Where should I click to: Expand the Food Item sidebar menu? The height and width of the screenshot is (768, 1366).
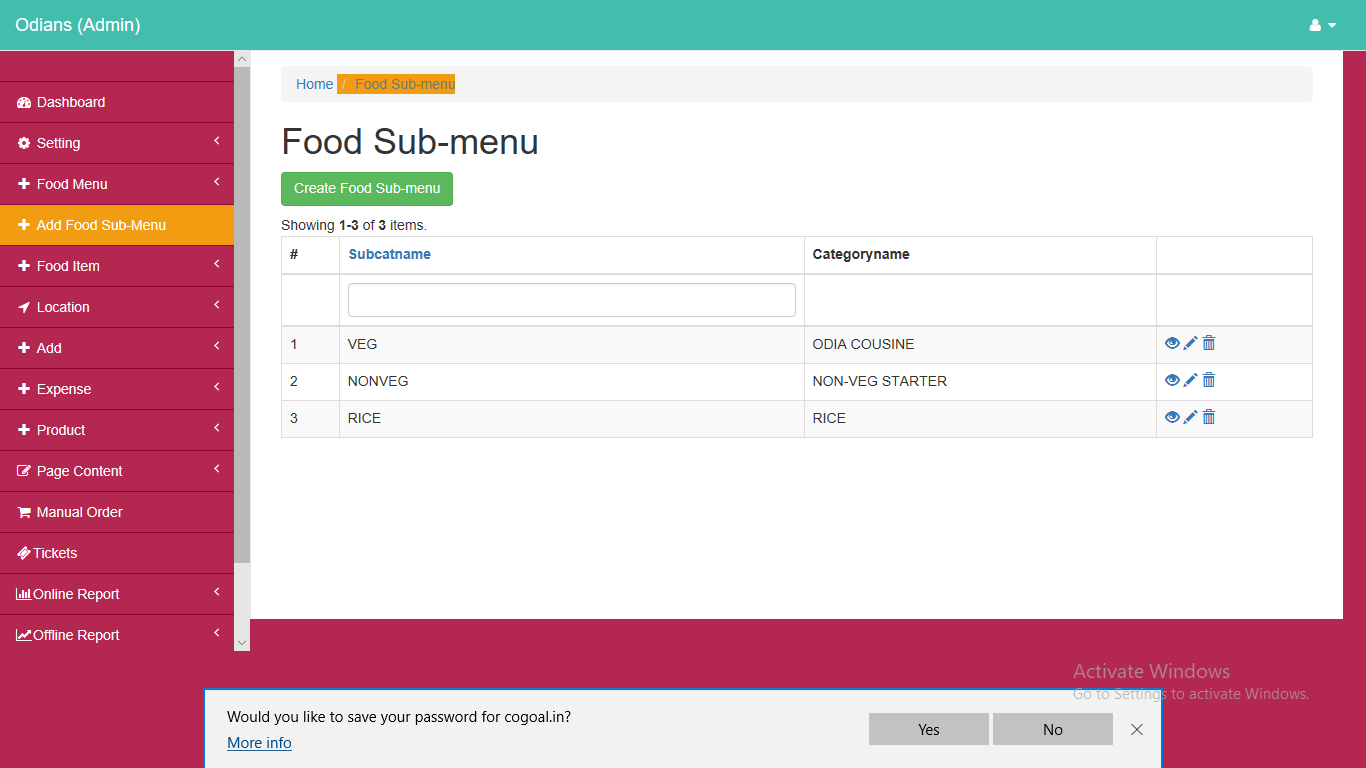[x=116, y=266]
